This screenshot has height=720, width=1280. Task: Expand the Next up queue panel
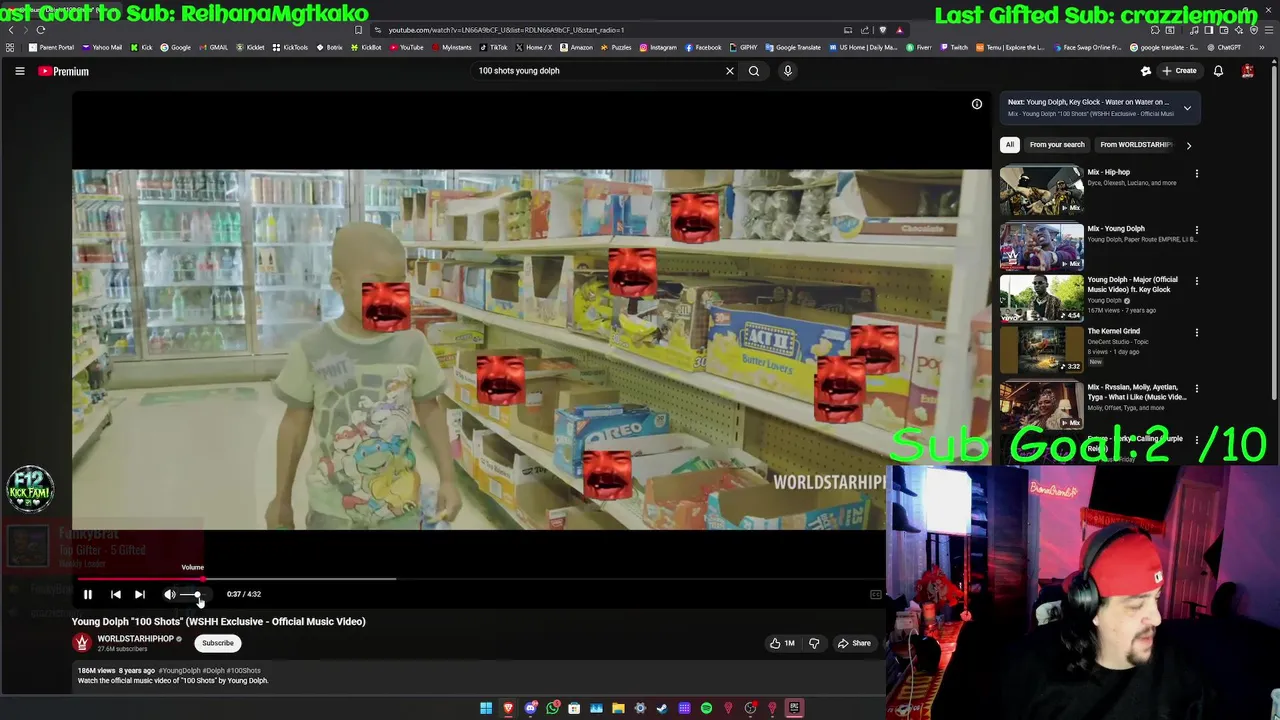(x=1187, y=108)
